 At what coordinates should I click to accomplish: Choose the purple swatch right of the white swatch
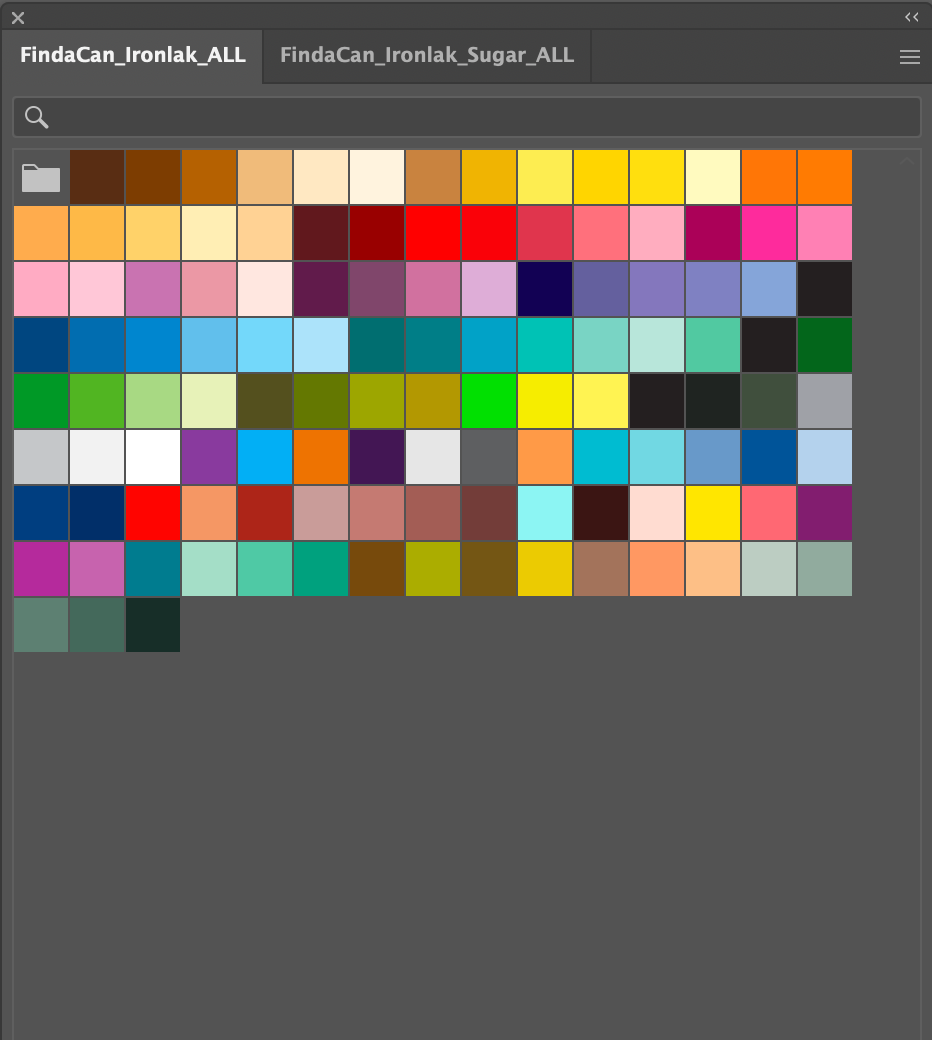click(x=209, y=457)
